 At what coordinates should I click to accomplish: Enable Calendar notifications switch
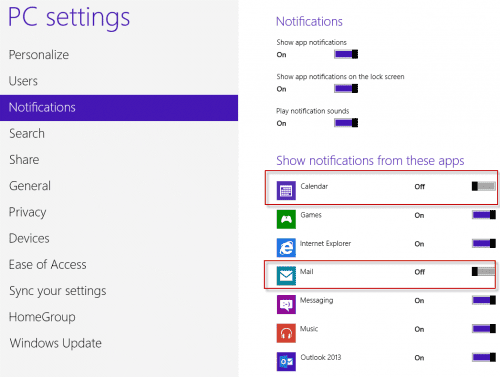pyautogui.click(x=484, y=186)
